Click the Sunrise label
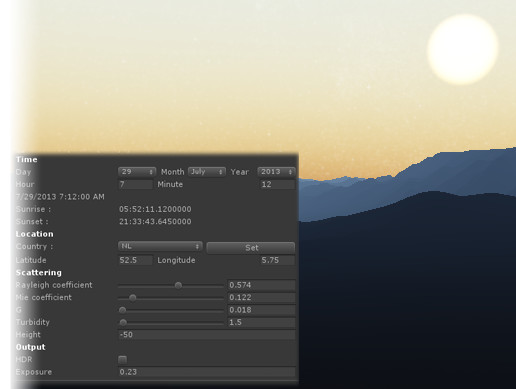 pos(33,209)
